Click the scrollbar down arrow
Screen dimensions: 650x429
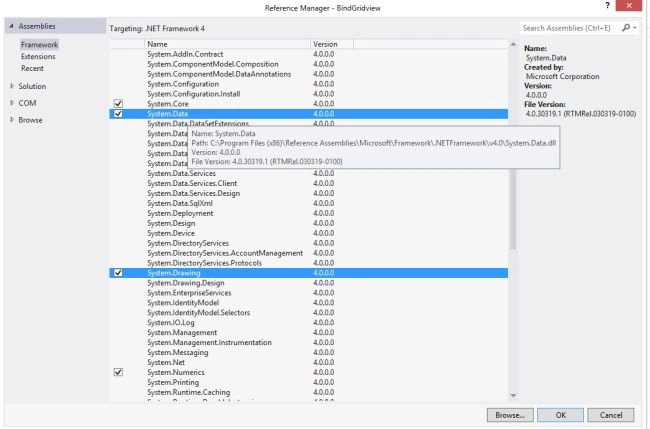coord(513,396)
